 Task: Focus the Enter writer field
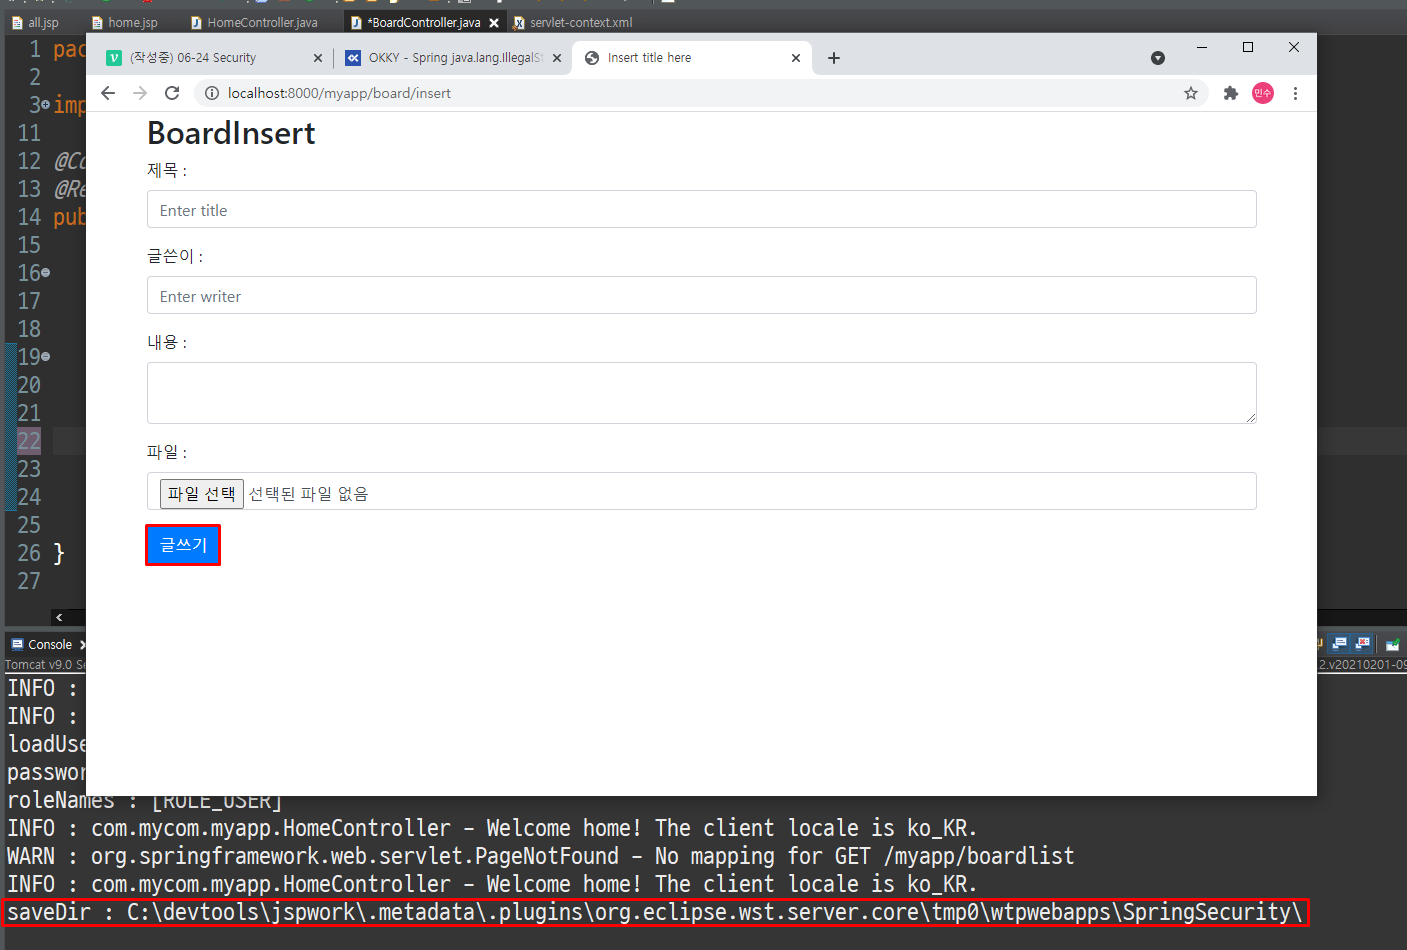tap(701, 296)
